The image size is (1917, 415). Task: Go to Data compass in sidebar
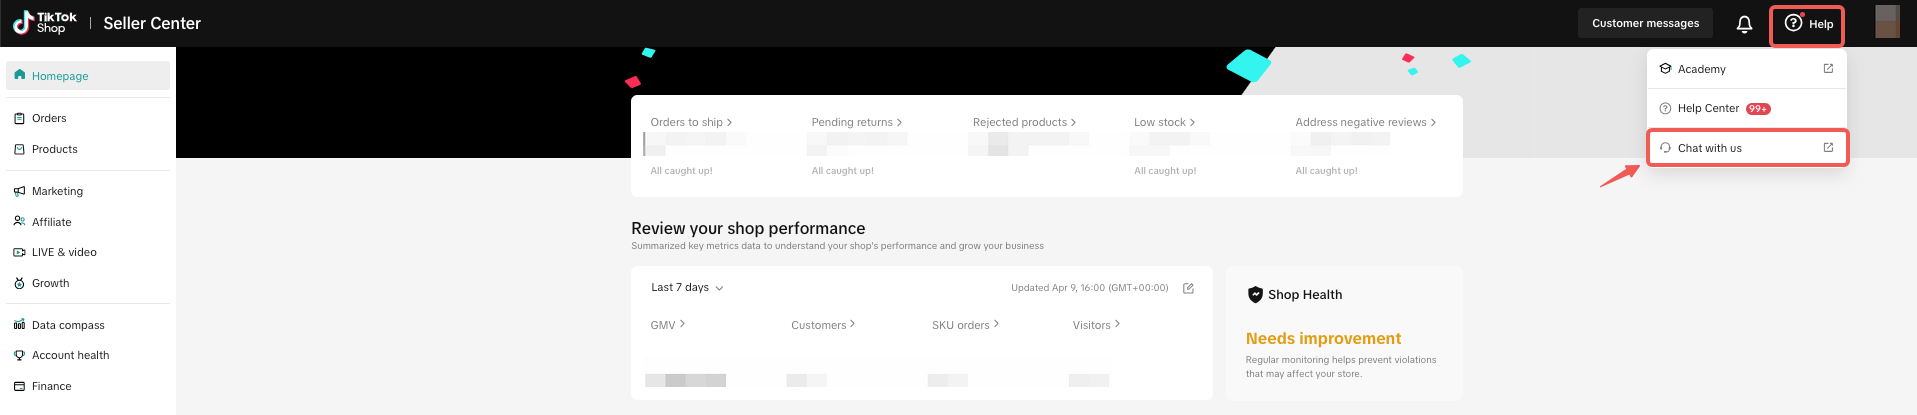point(68,325)
